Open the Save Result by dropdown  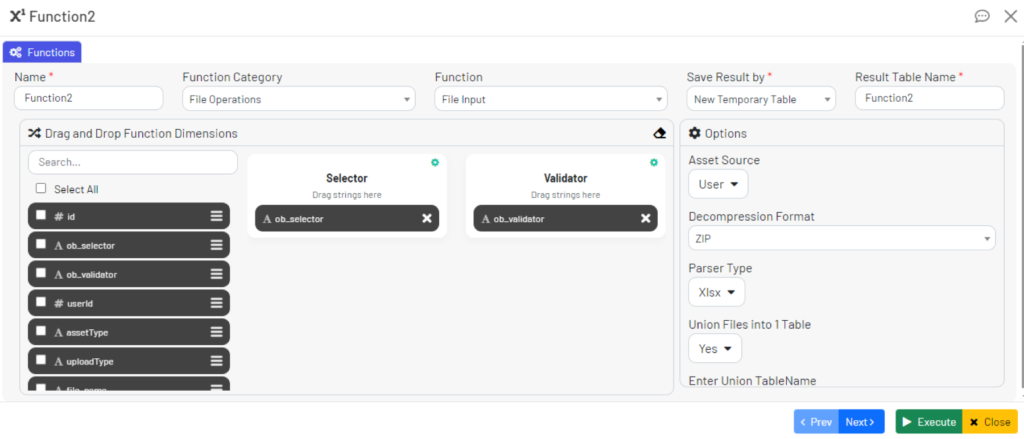pyautogui.click(x=761, y=99)
